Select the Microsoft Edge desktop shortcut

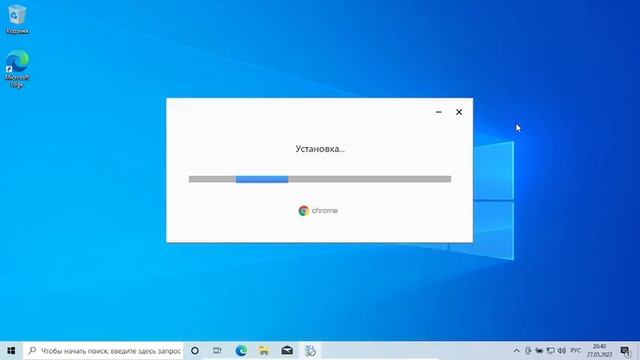point(17,69)
